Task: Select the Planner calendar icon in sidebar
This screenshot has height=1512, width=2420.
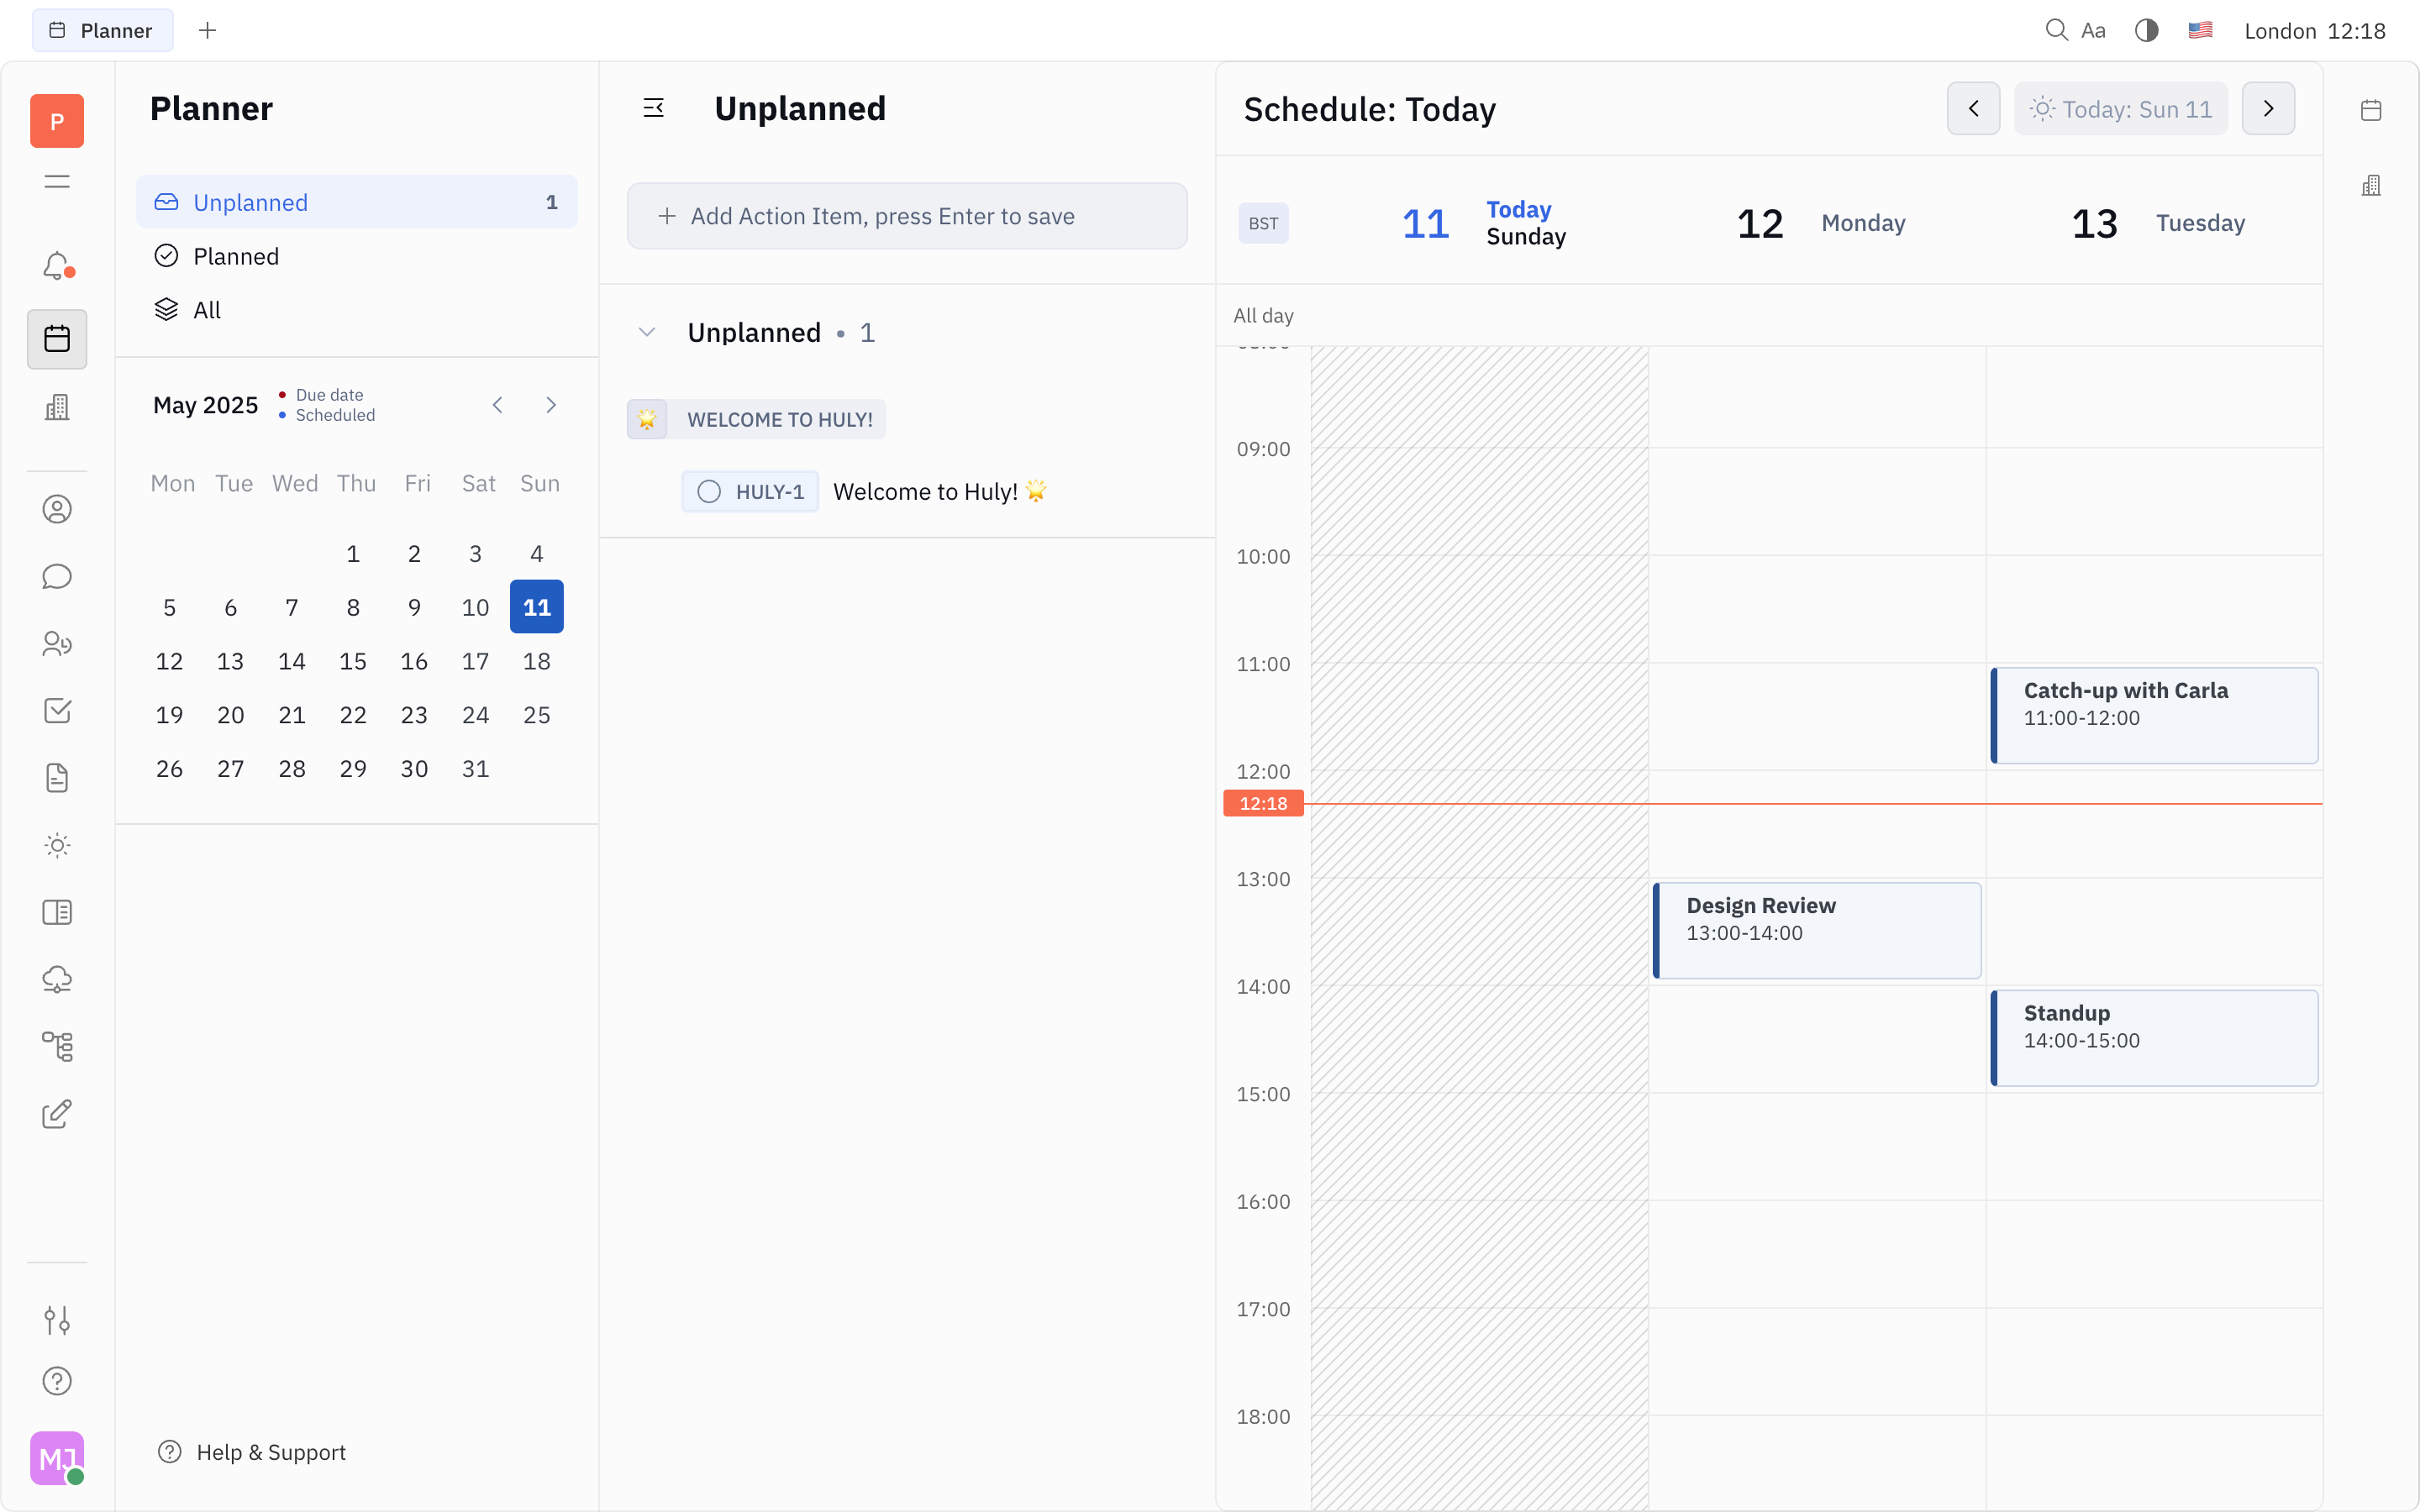Action: pyautogui.click(x=57, y=339)
